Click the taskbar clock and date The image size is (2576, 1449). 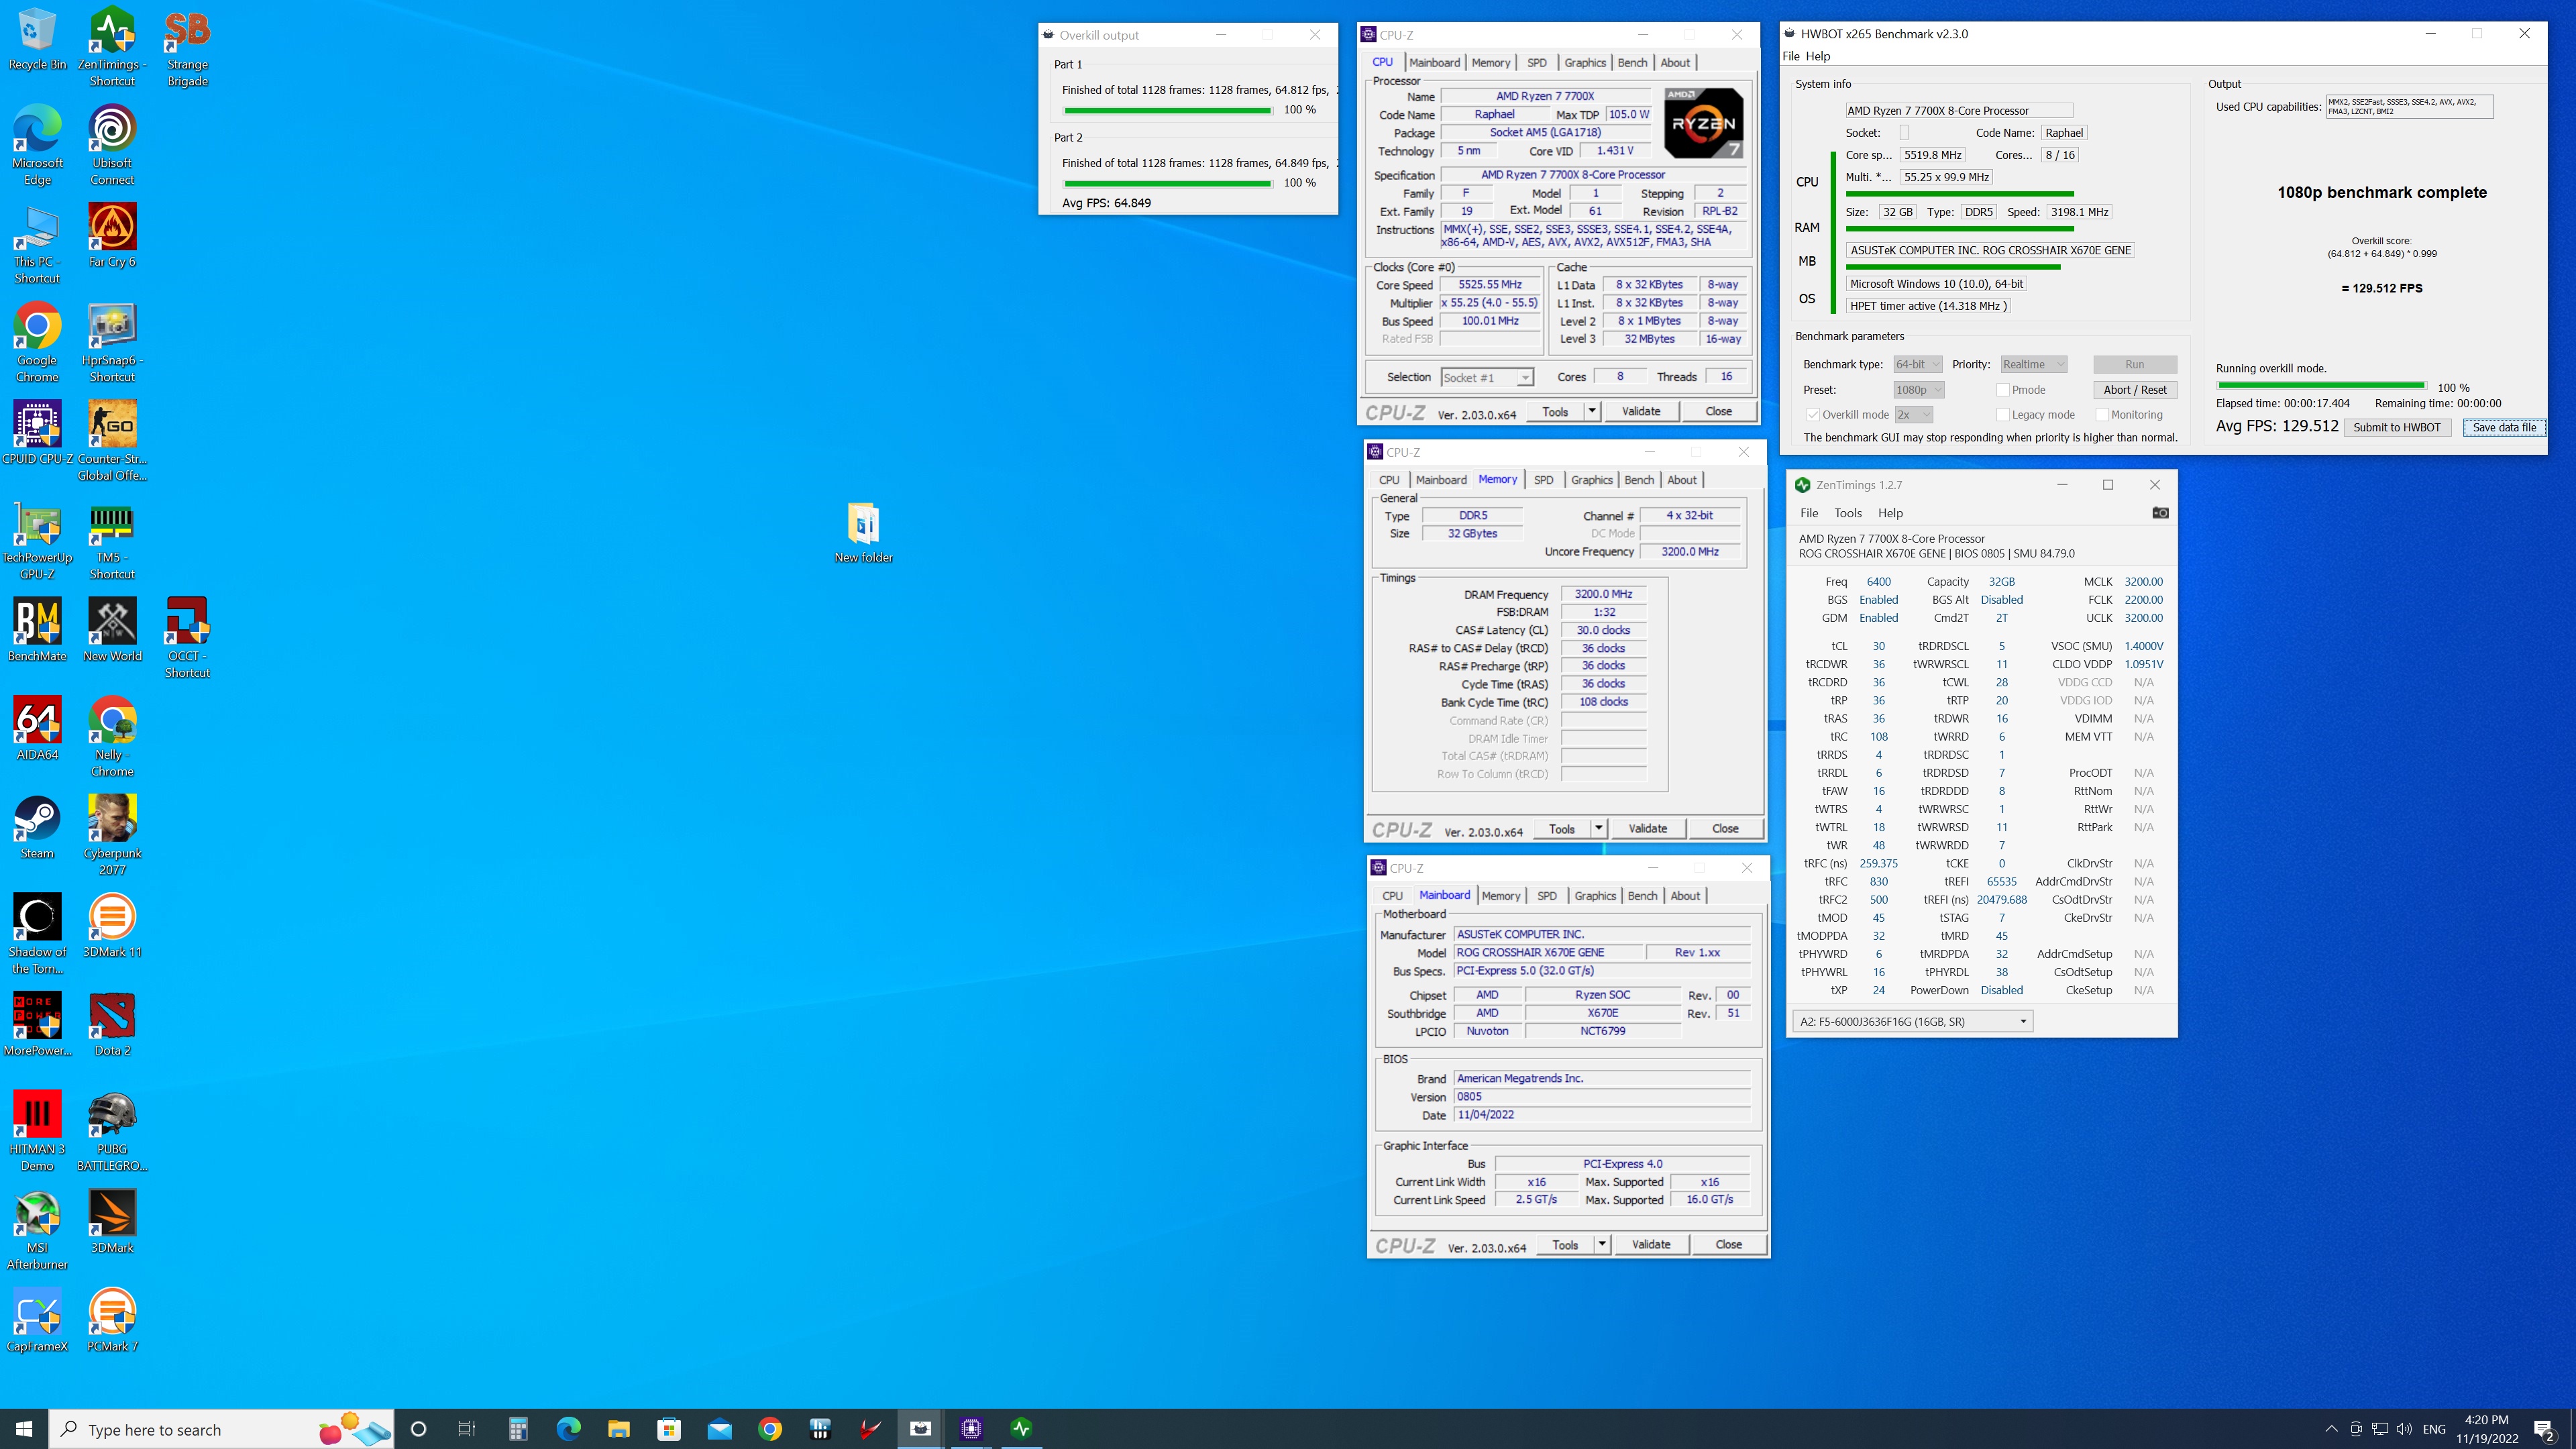click(2486, 1429)
